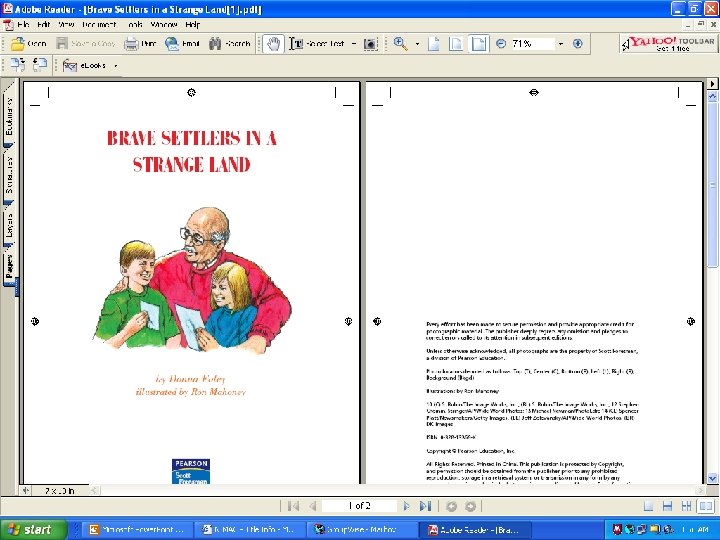Zoom out using the minus button
The image size is (720, 540).
coord(501,44)
